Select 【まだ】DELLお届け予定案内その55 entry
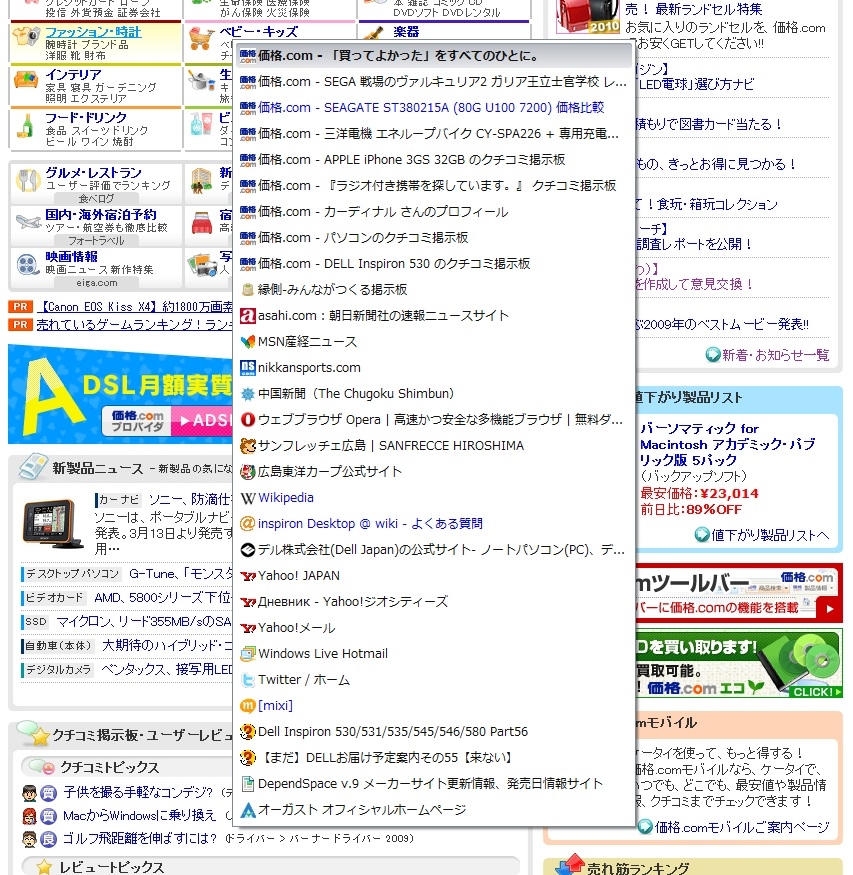 point(434,758)
